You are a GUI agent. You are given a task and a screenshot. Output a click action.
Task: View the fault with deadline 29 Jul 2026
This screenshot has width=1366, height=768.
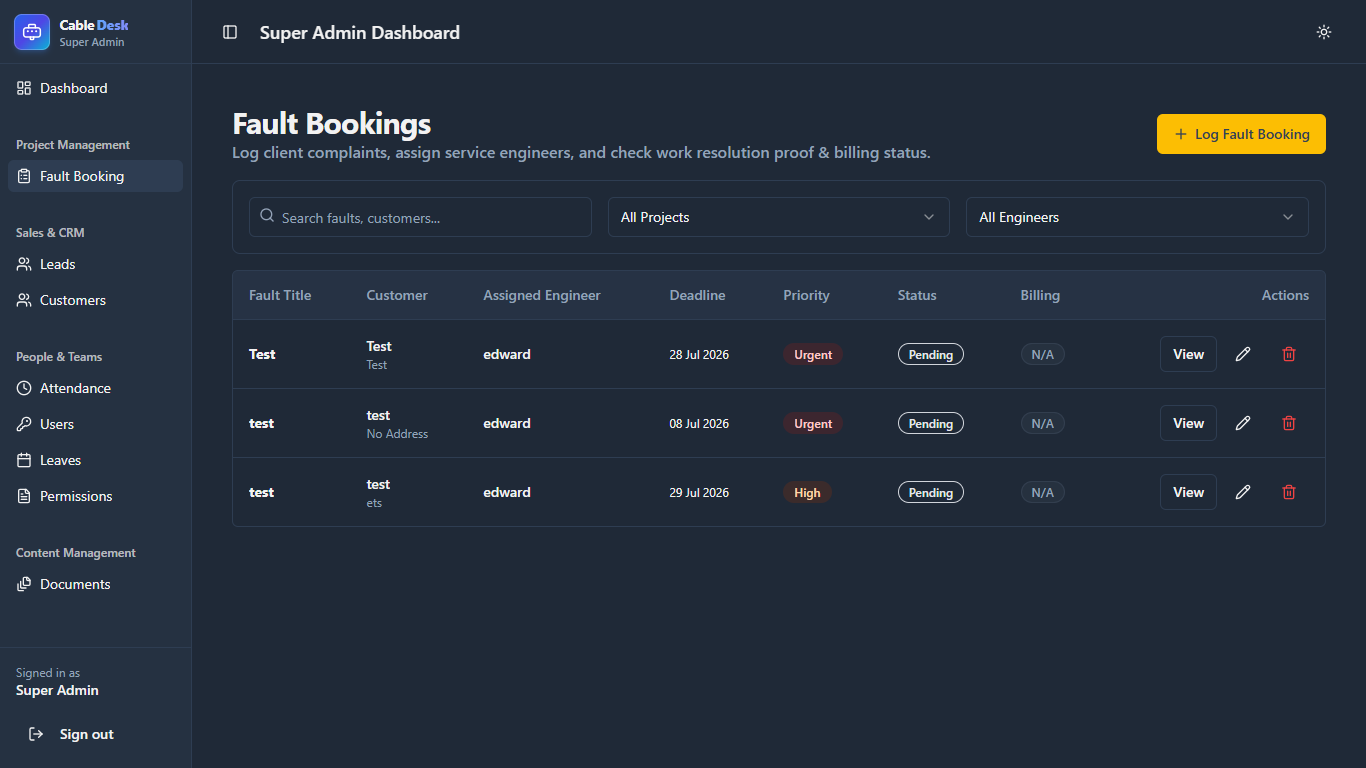(x=1188, y=492)
